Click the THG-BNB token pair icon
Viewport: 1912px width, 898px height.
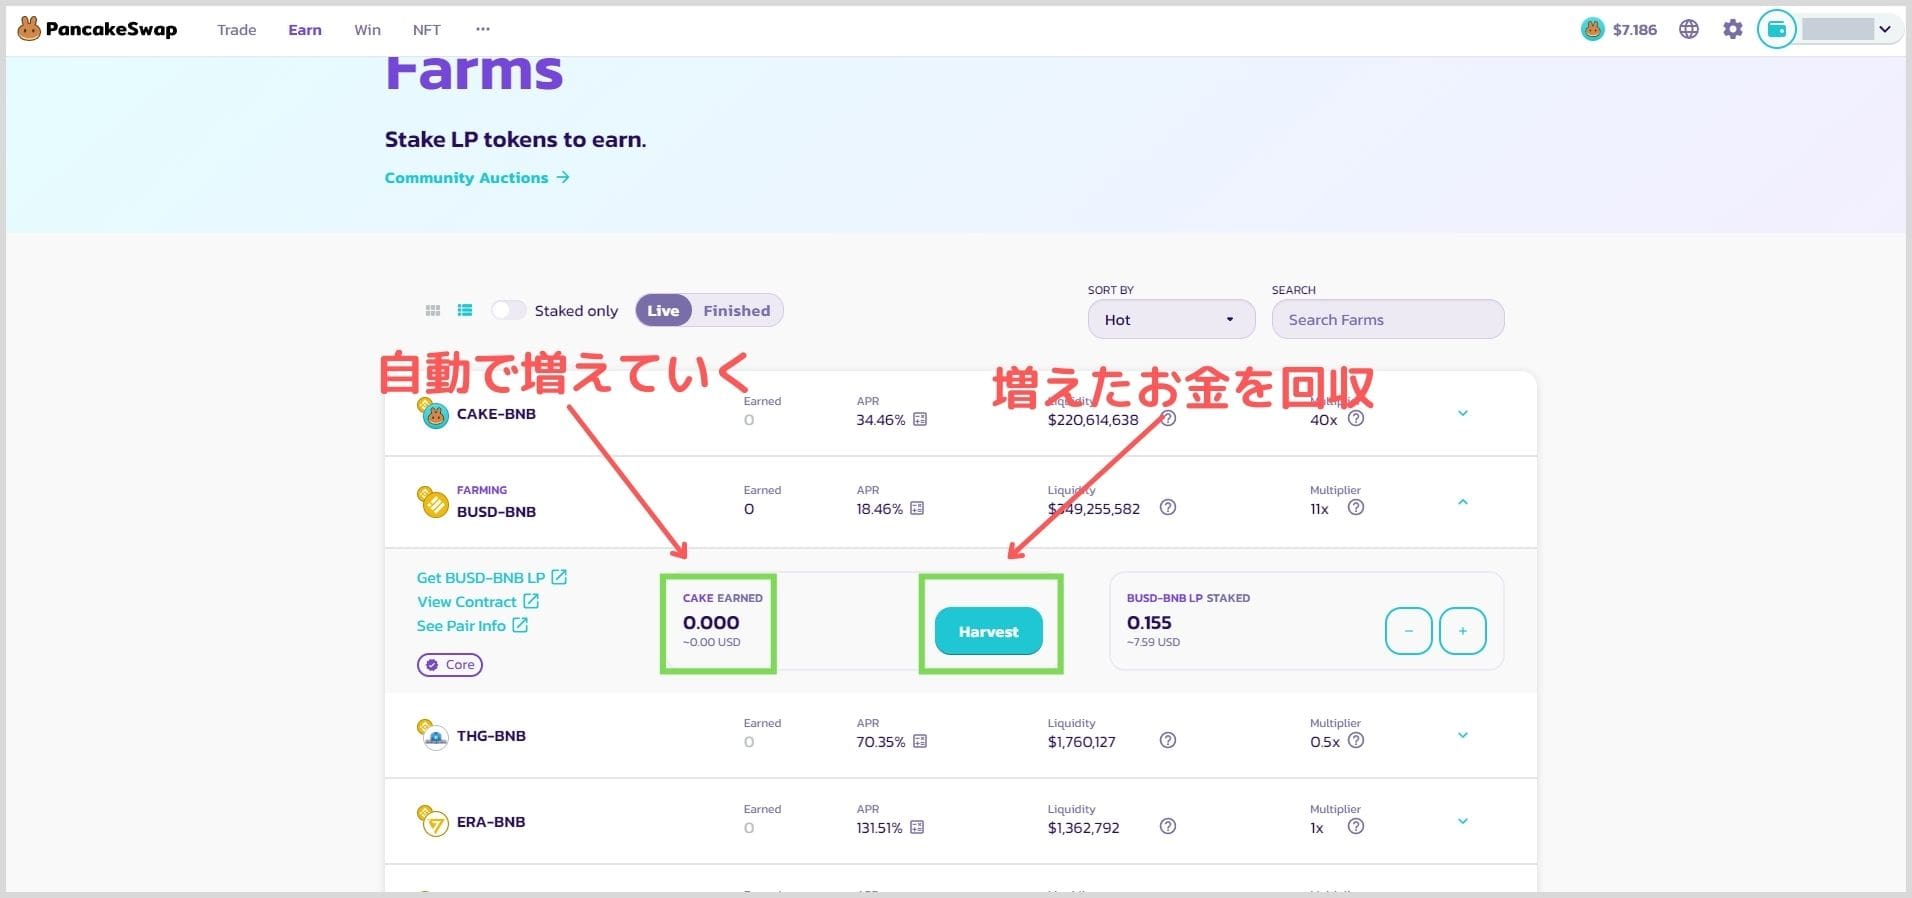[433, 735]
